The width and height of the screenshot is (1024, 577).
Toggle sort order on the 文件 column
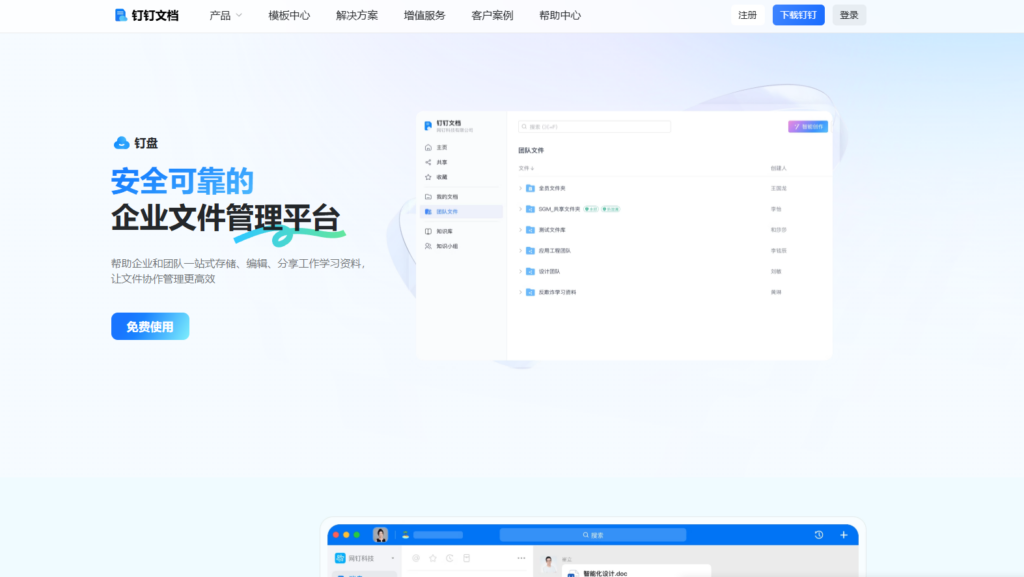click(527, 166)
